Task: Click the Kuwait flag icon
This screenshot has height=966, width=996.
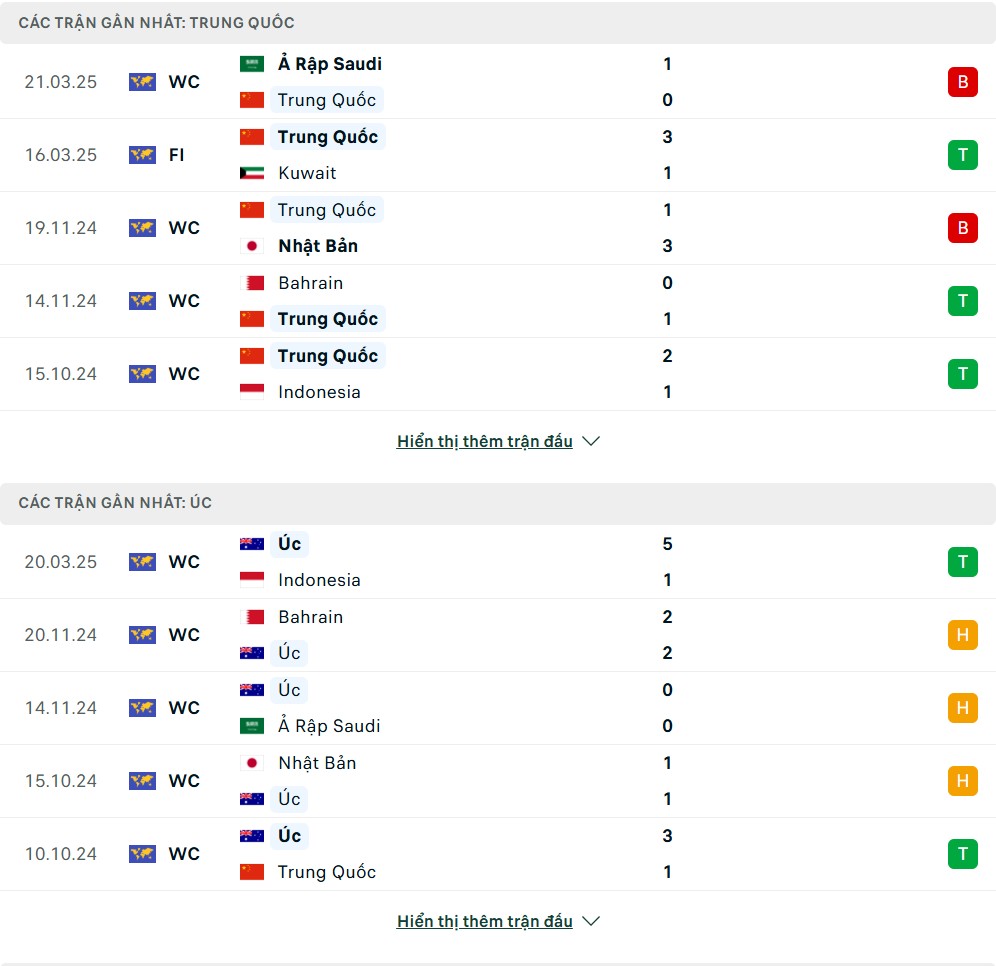Action: click(252, 173)
